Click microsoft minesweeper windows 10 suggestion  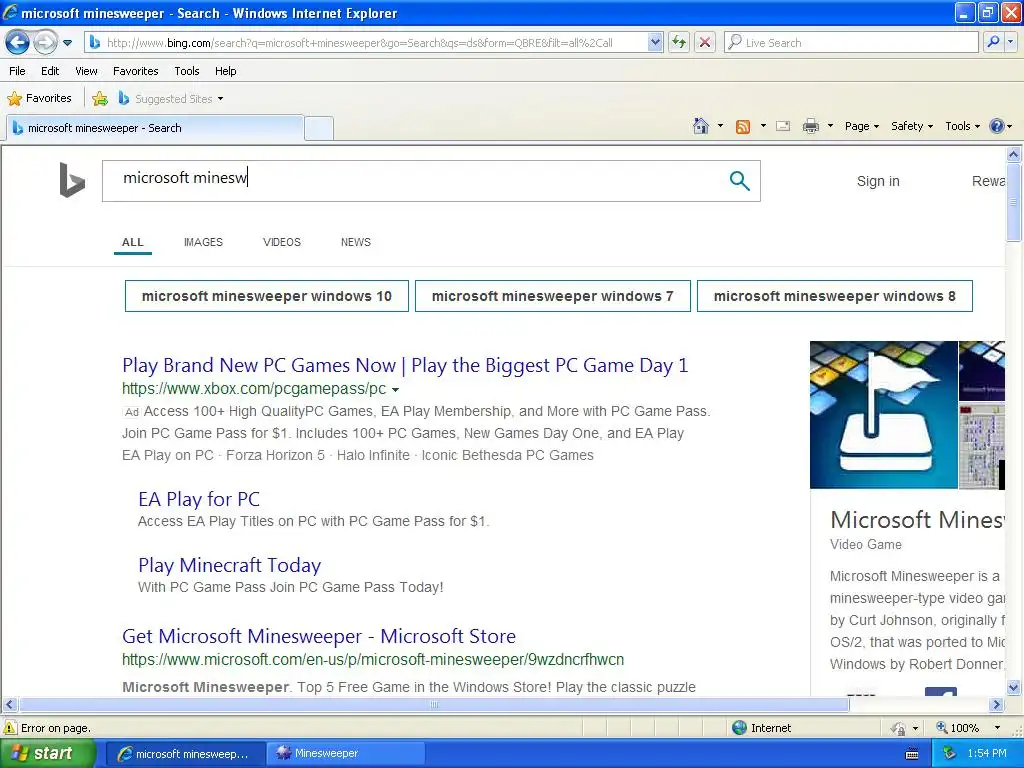tap(266, 296)
